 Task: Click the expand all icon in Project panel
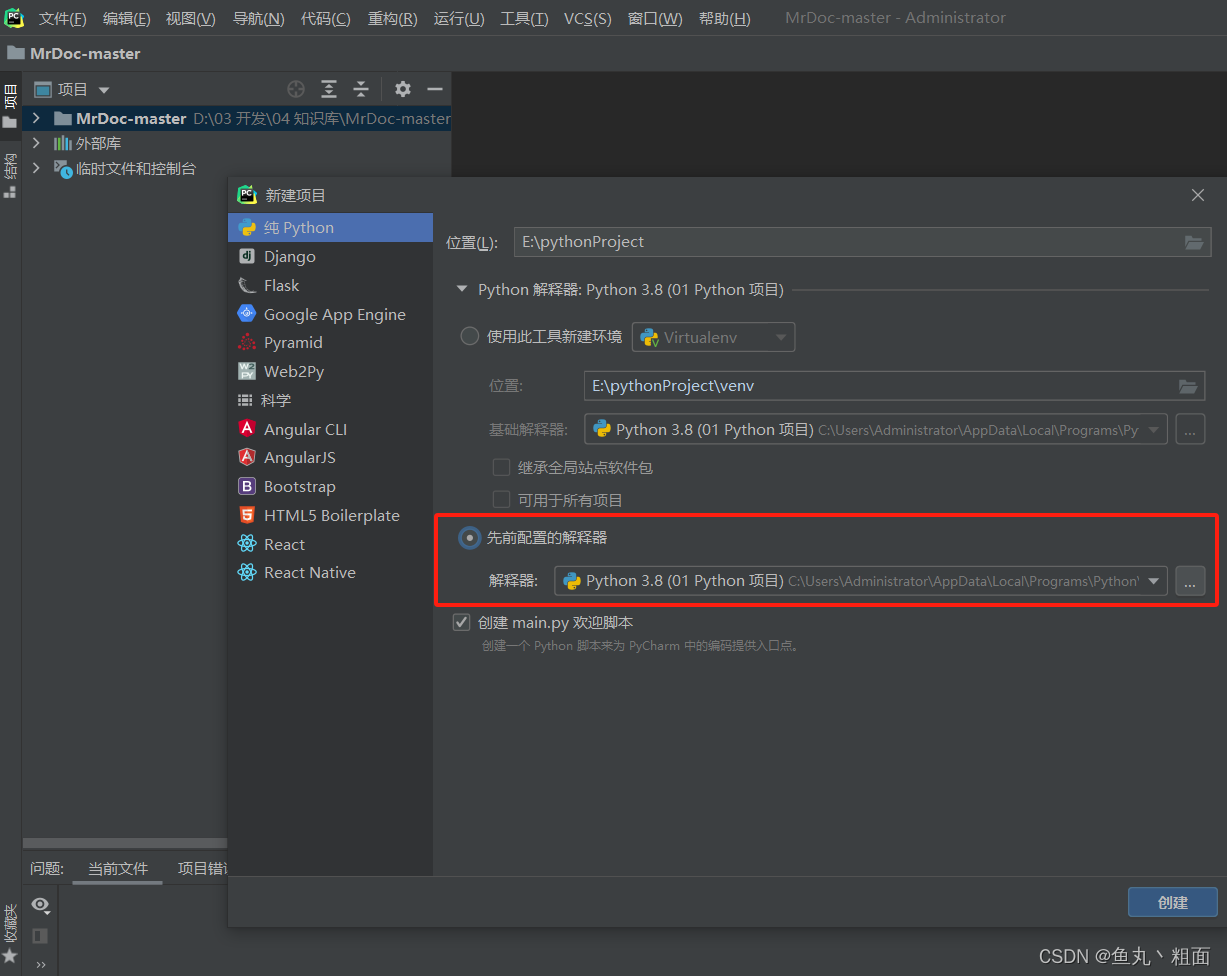coord(329,89)
